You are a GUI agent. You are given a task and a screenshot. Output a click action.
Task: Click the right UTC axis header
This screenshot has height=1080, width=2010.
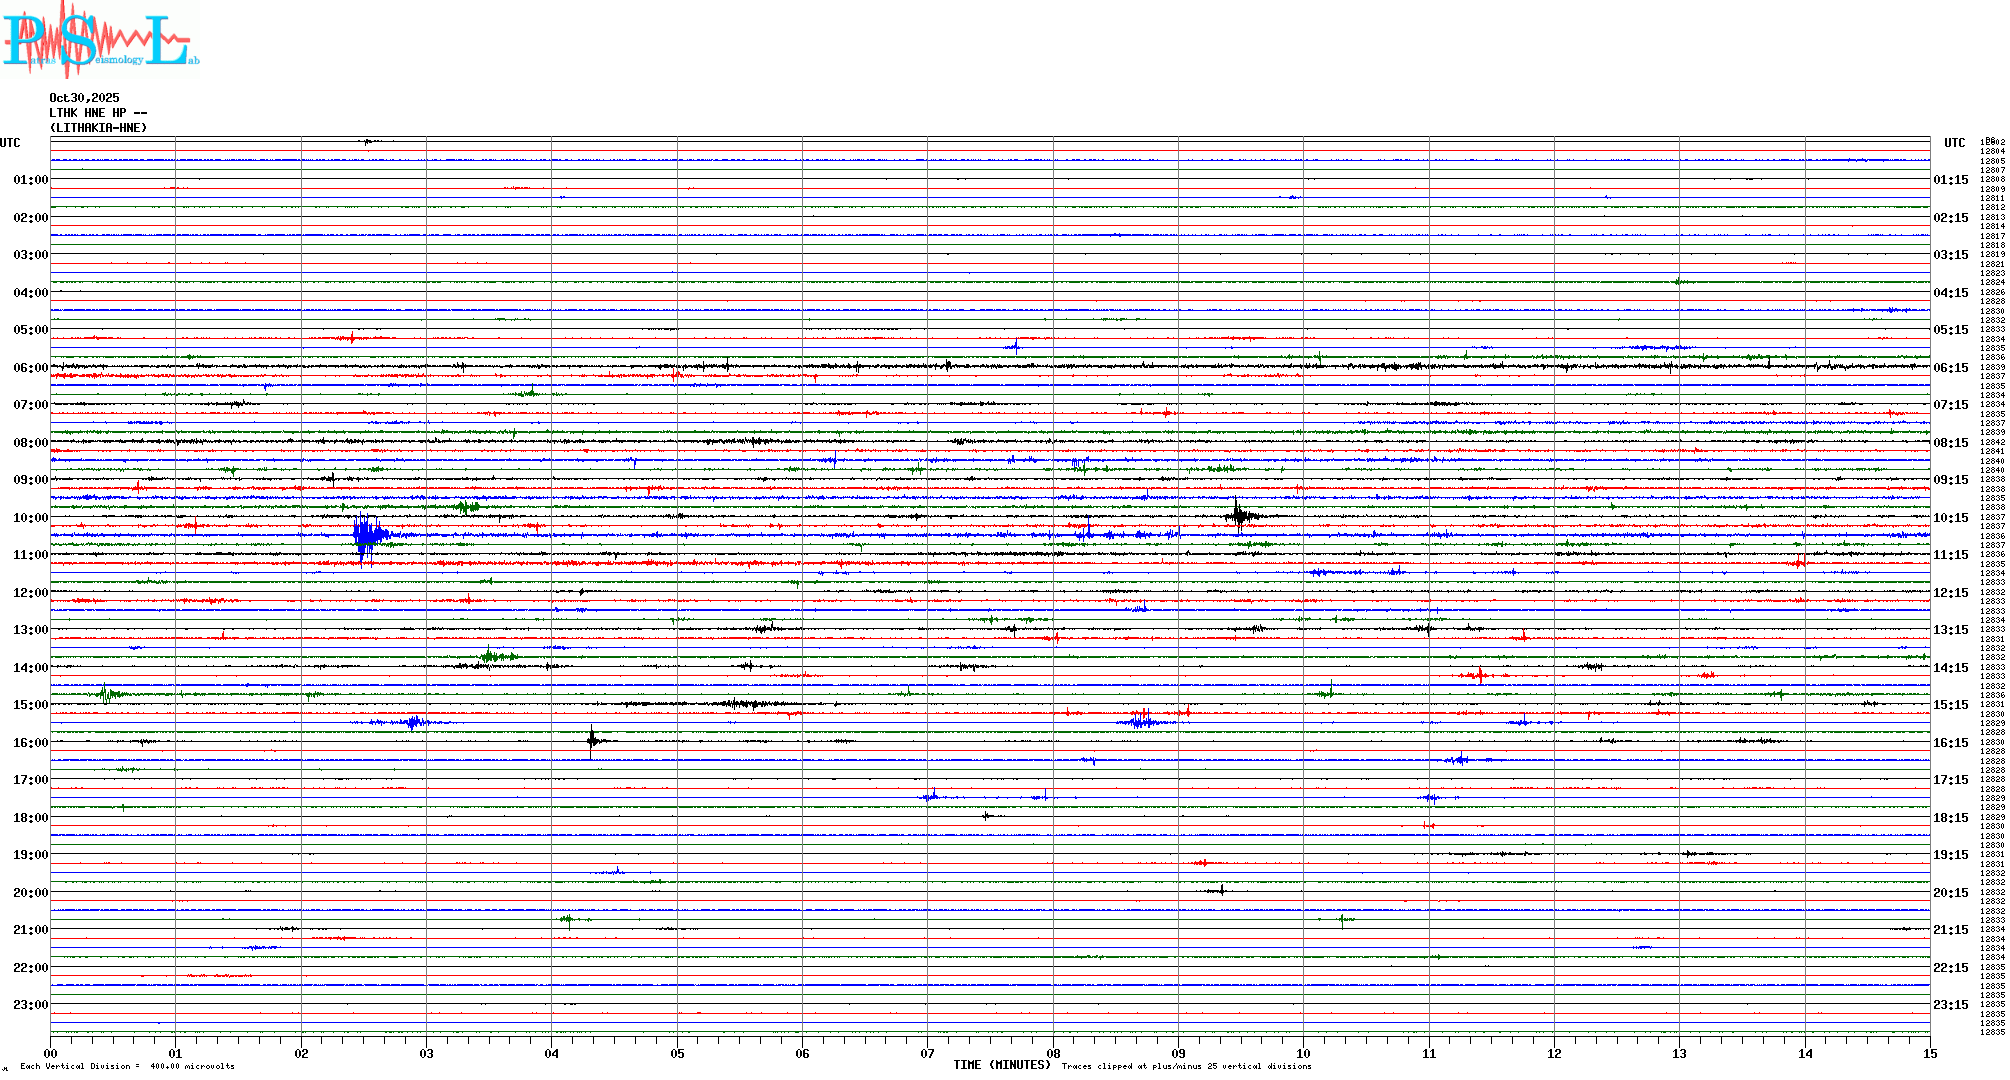pyautogui.click(x=1954, y=143)
